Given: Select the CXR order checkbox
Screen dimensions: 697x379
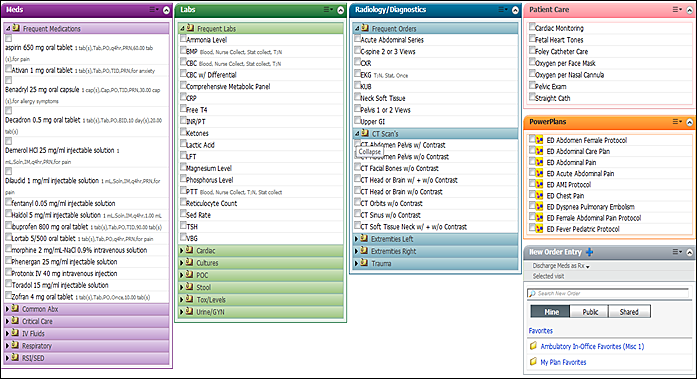Looking at the screenshot, I should tap(357, 62).
